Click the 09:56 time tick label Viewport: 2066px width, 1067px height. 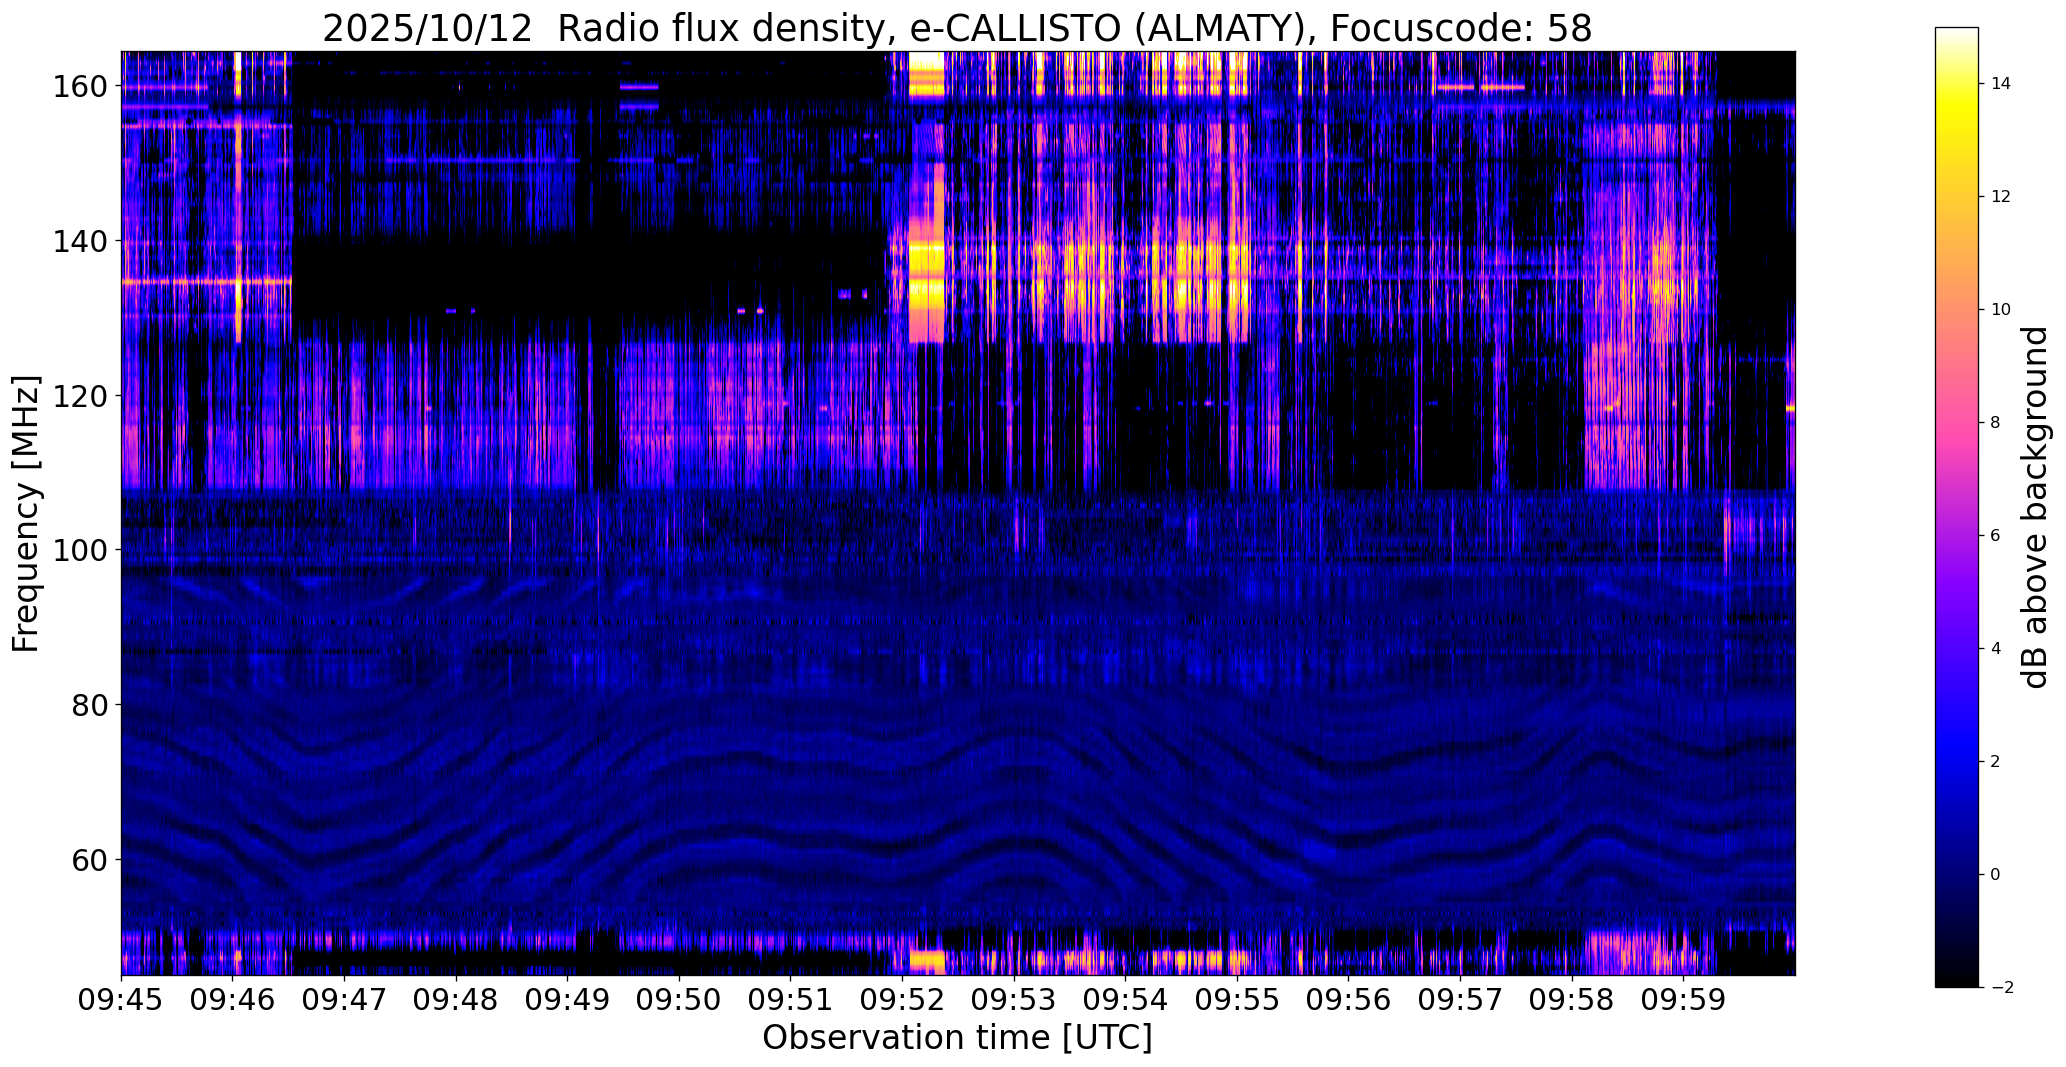pos(1349,998)
